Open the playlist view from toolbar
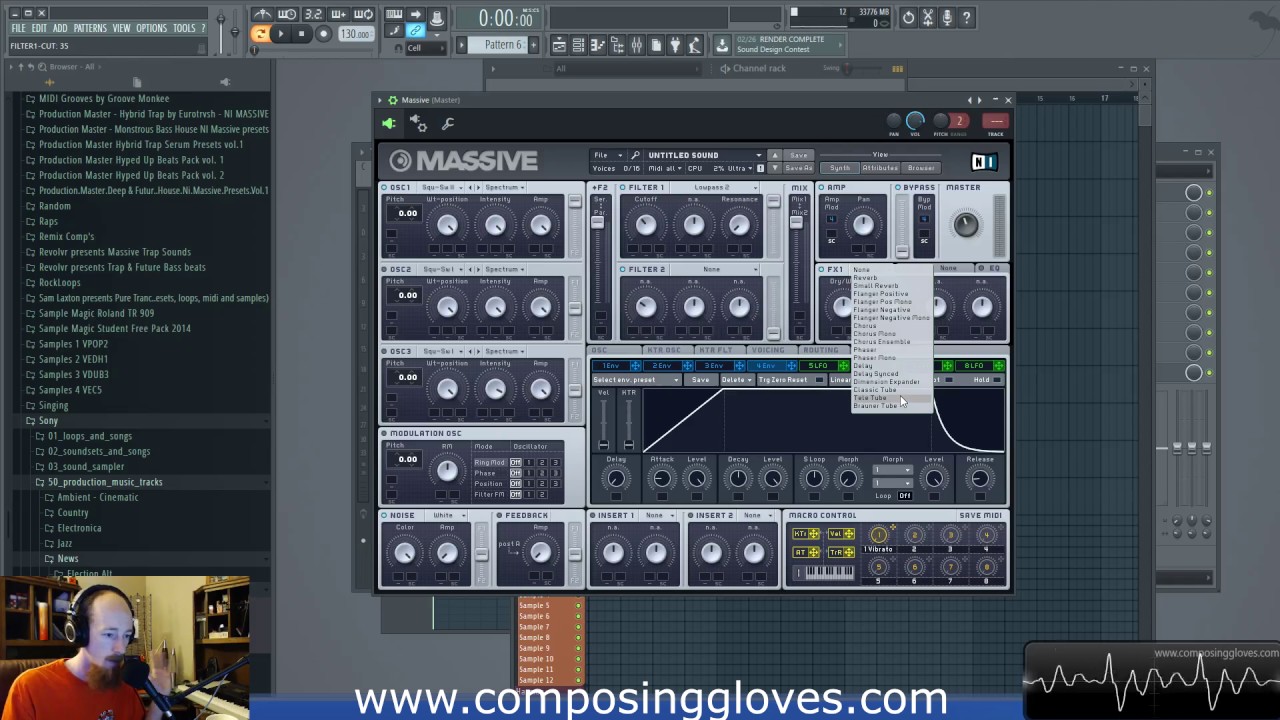This screenshot has width=1280, height=720. coord(559,45)
